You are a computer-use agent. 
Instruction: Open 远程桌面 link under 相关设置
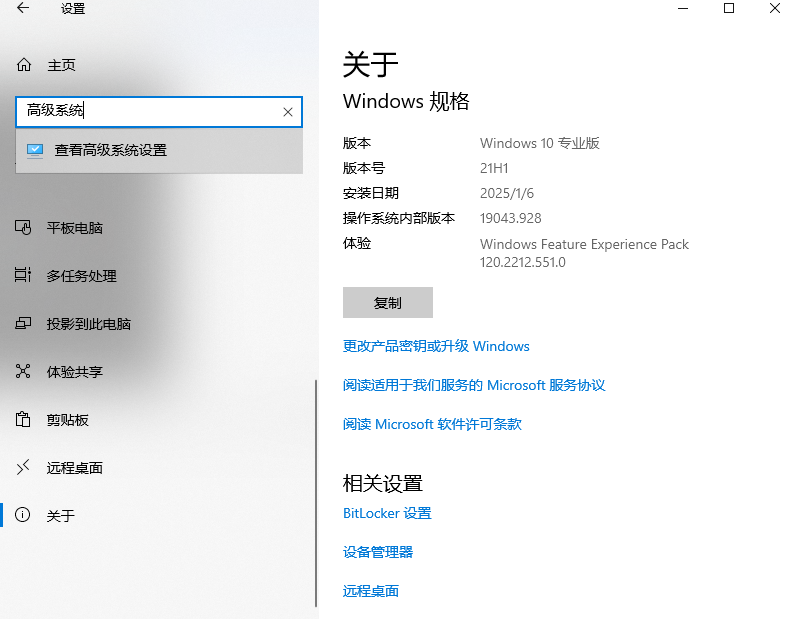click(371, 592)
